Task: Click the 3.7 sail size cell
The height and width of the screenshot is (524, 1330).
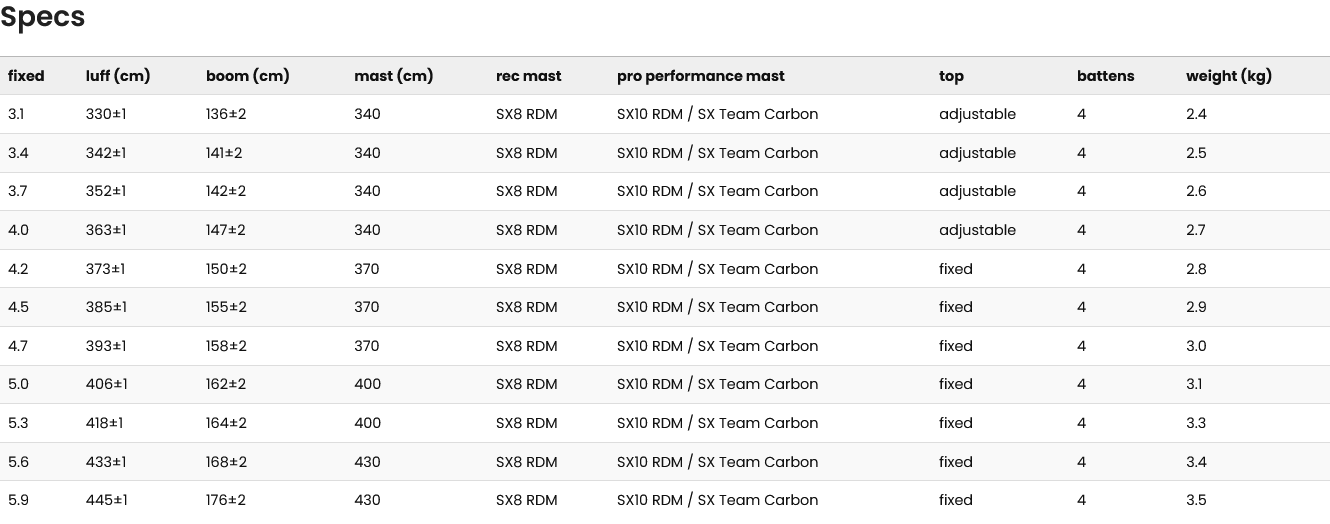Action: tap(17, 191)
